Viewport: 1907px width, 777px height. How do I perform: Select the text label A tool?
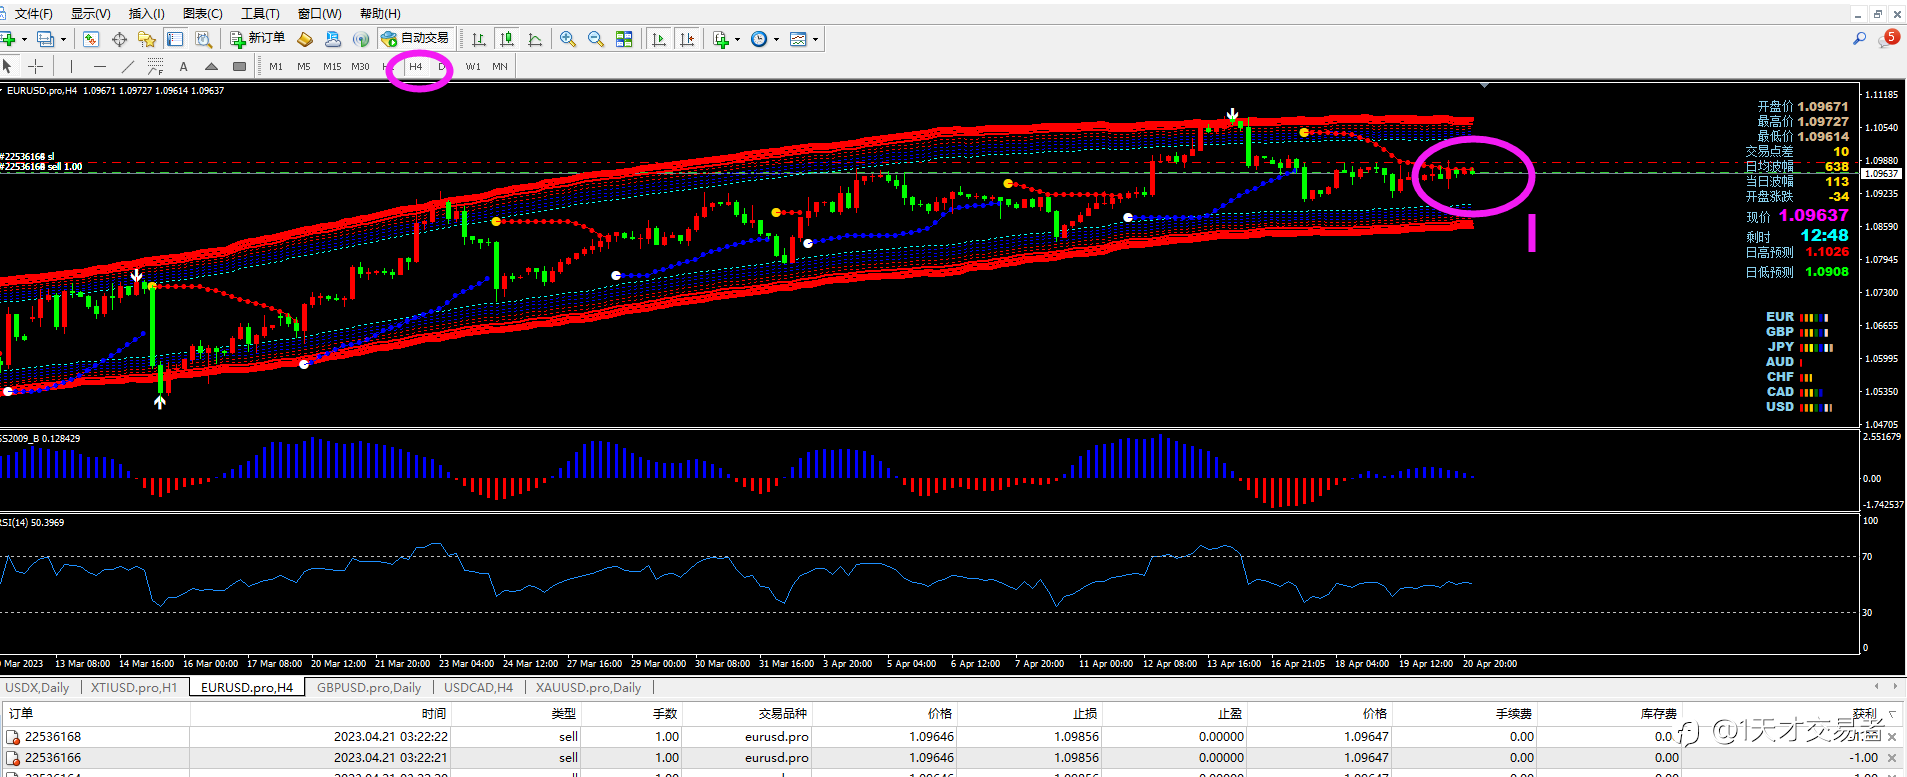point(183,66)
